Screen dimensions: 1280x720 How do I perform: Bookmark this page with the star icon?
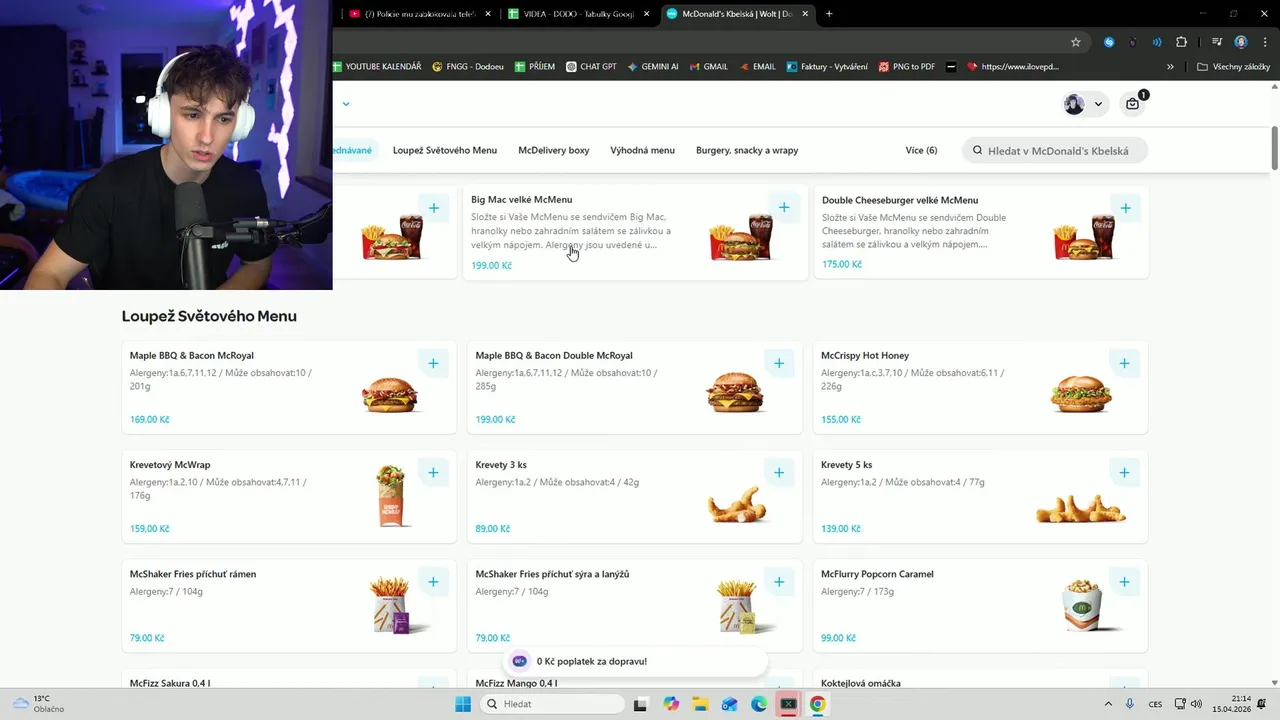point(1076,42)
